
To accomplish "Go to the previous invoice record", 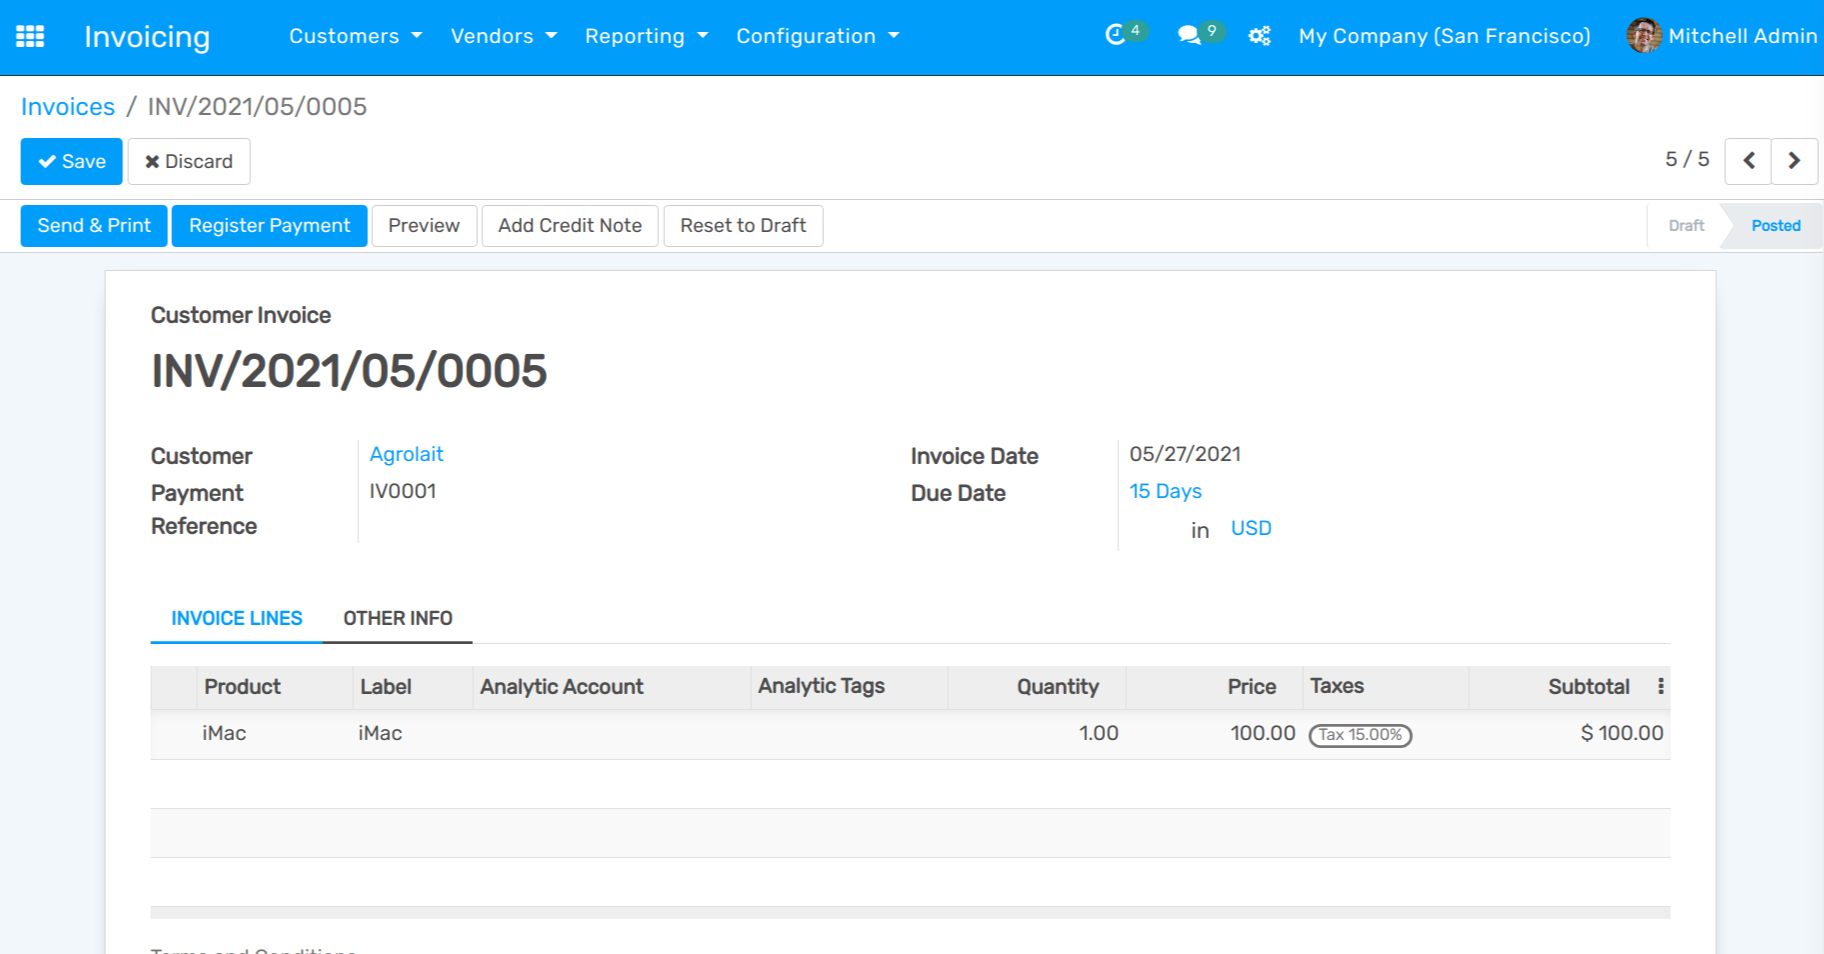I will (x=1748, y=161).
